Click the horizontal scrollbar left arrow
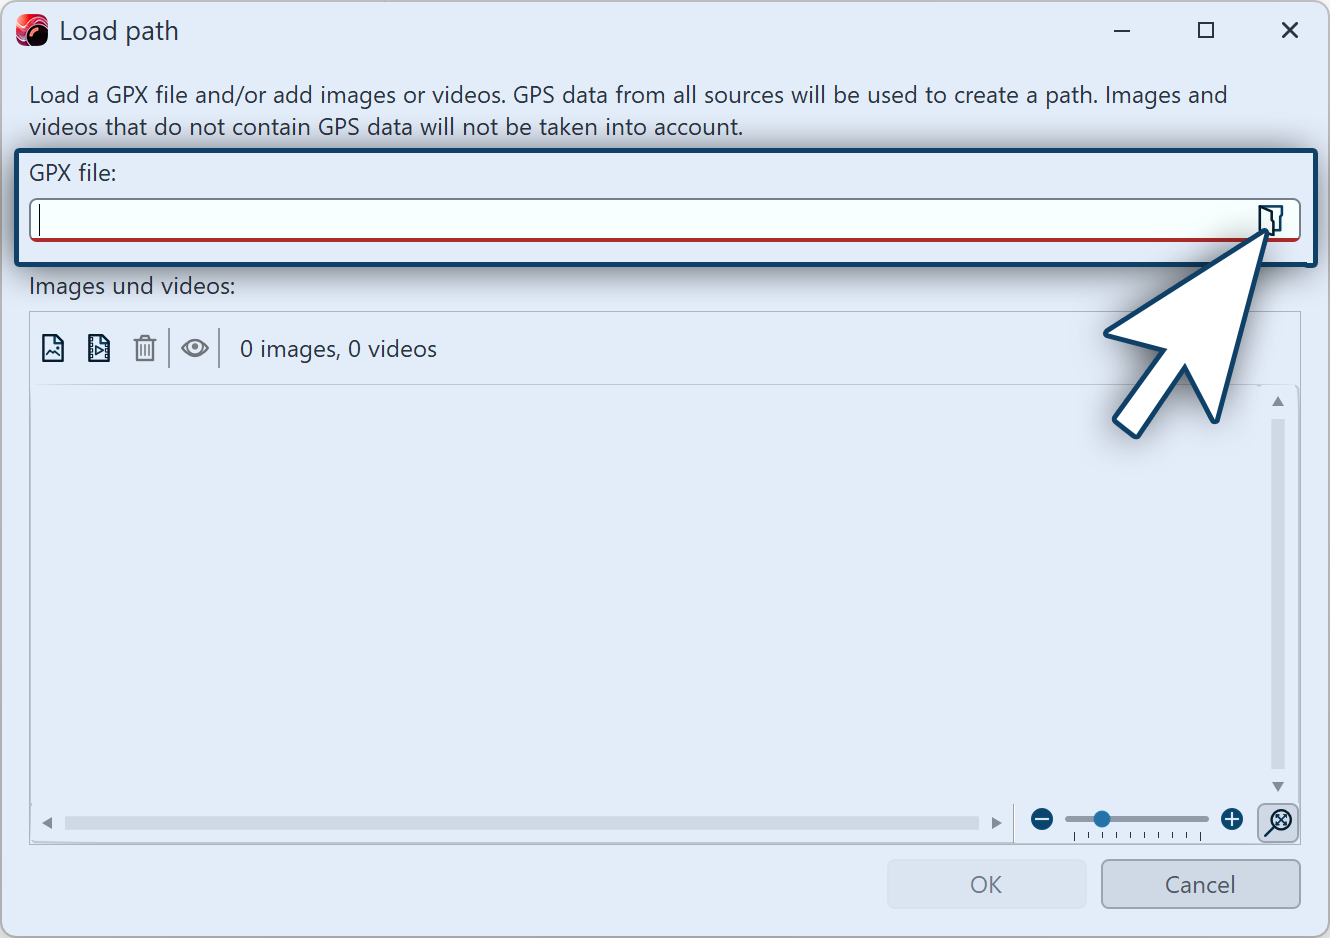The height and width of the screenshot is (938, 1330). (x=46, y=822)
